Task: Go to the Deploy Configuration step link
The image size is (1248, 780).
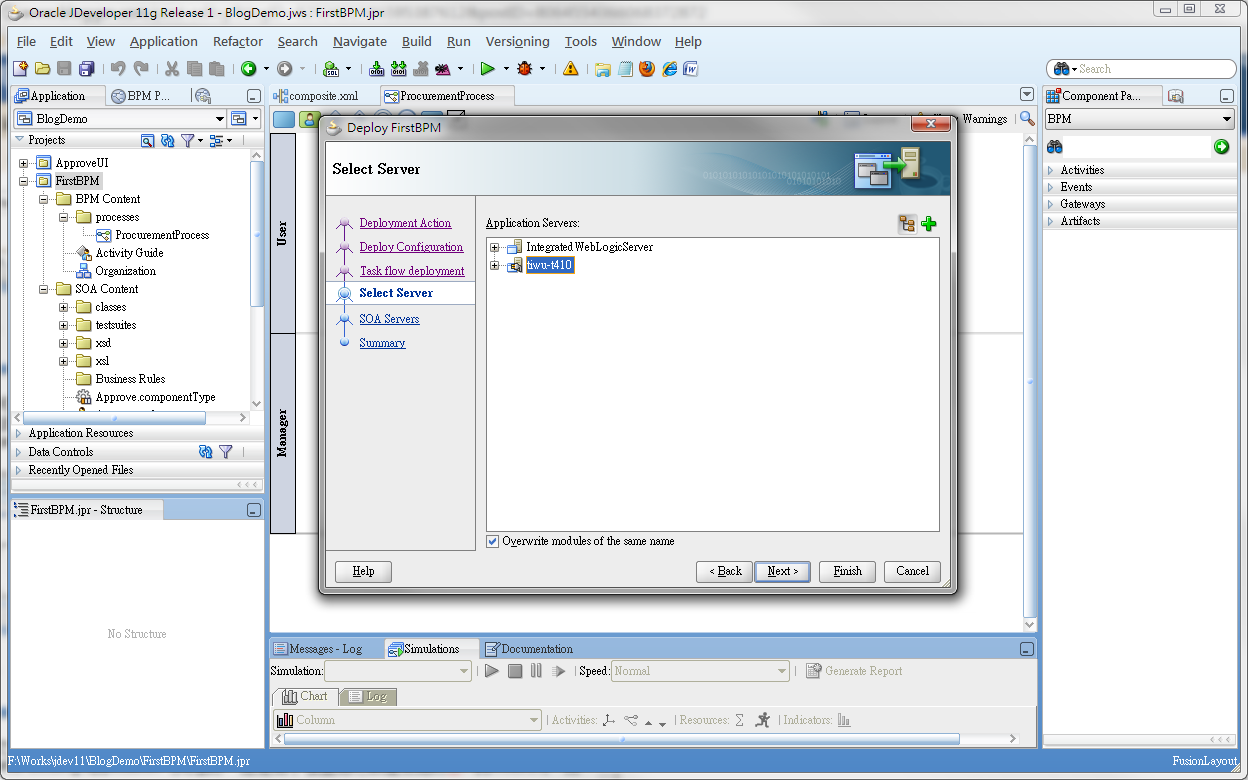Action: 411,247
